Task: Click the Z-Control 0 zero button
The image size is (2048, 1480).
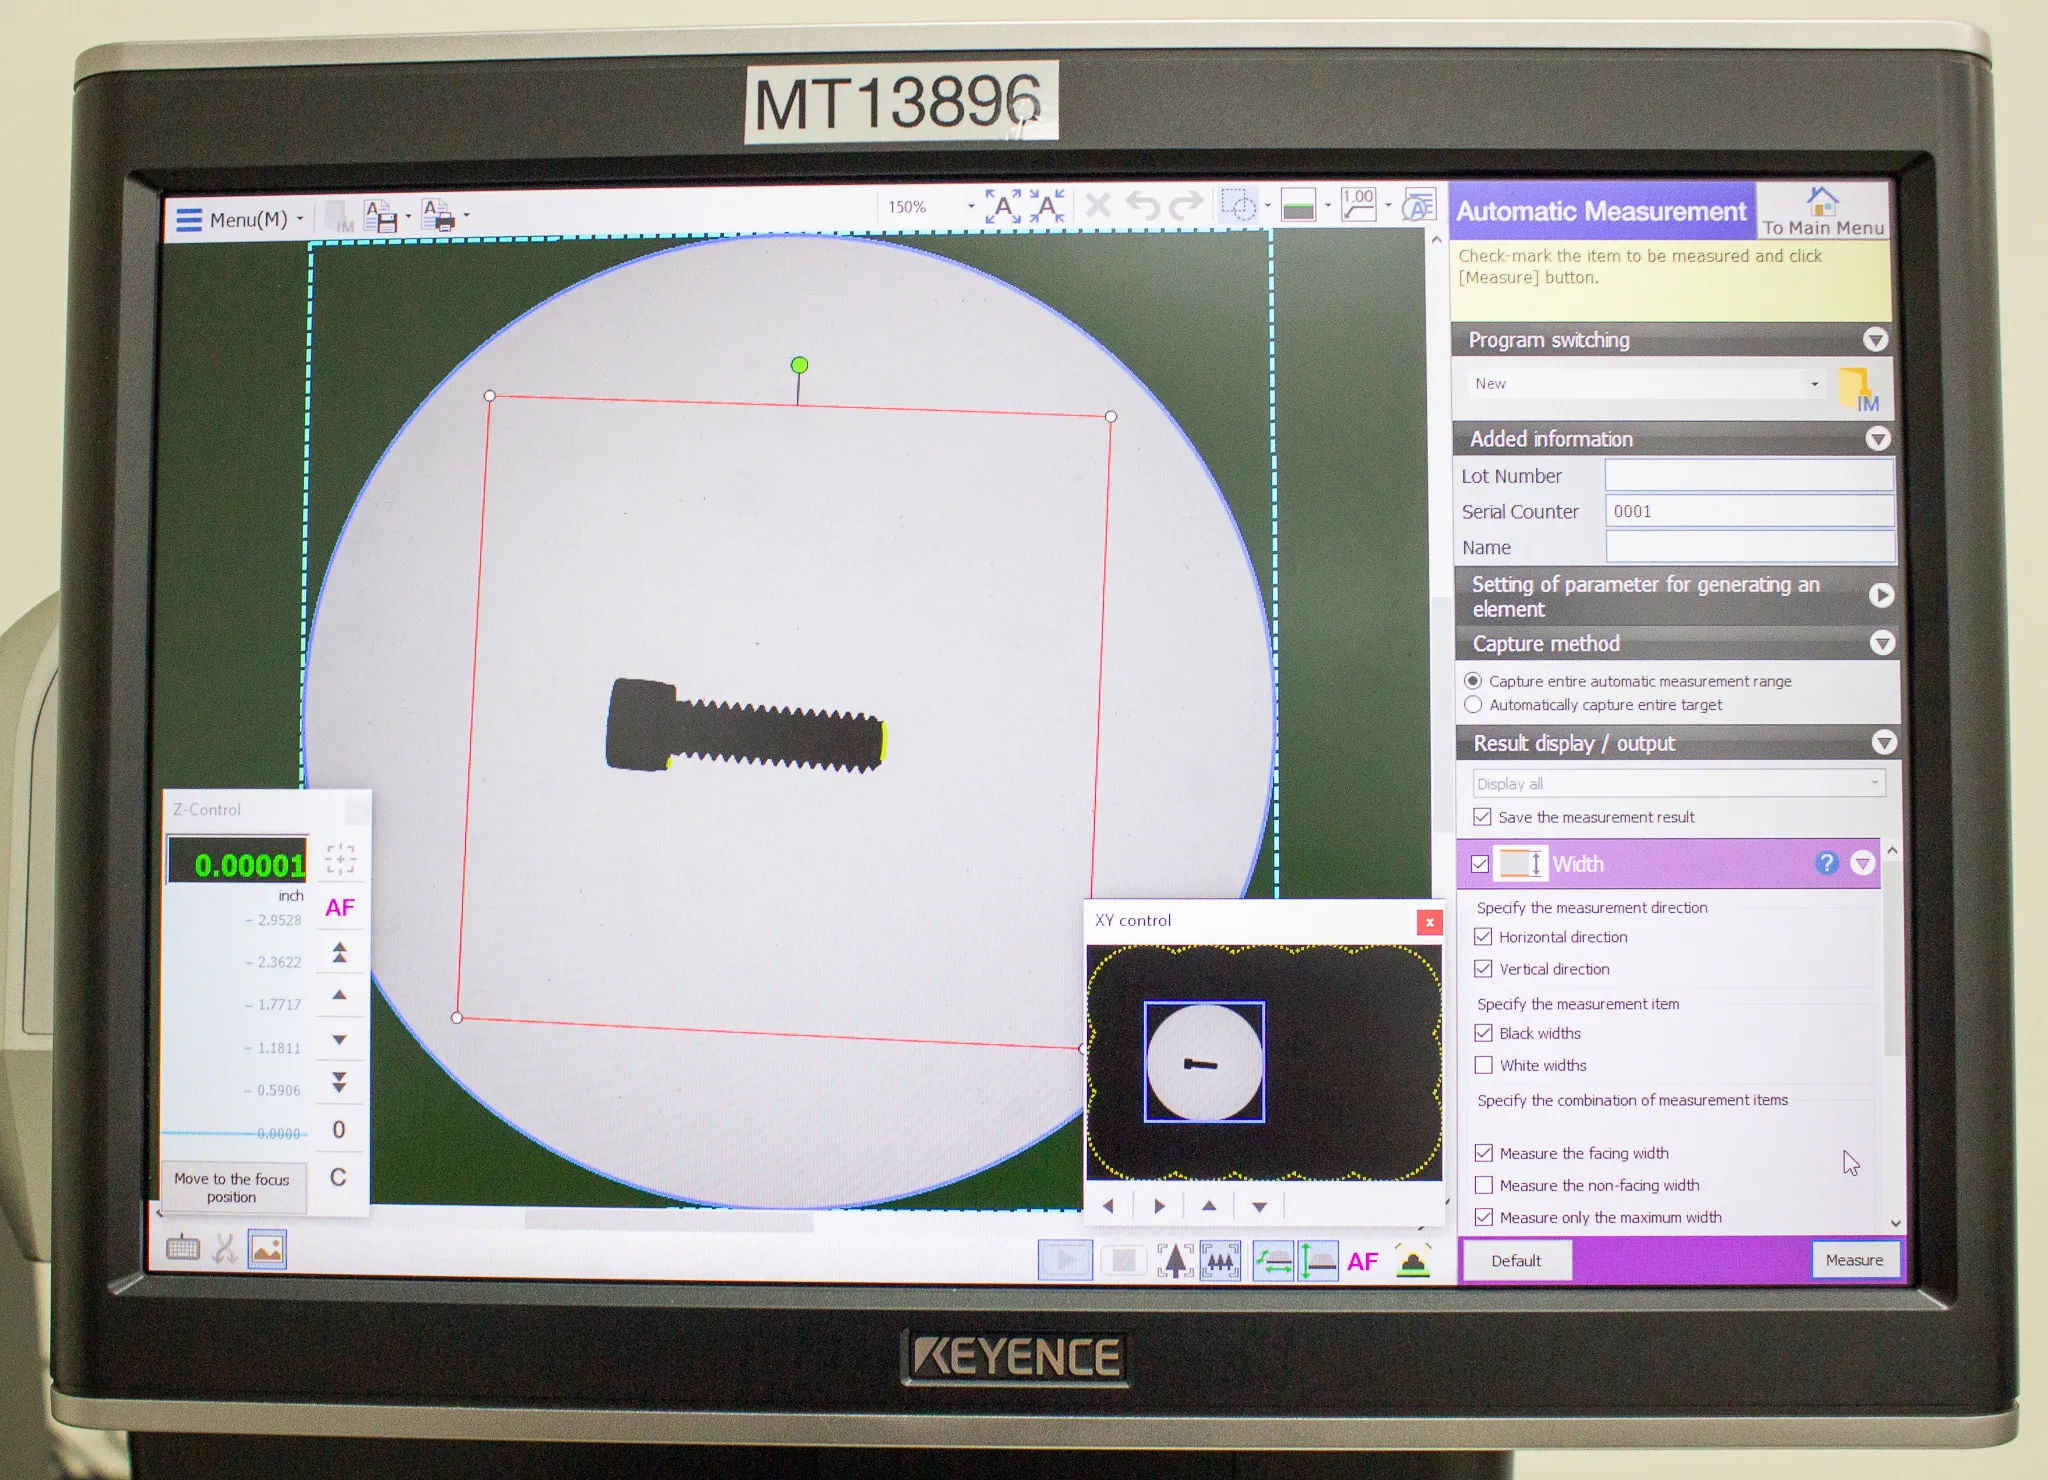Action: [339, 1130]
